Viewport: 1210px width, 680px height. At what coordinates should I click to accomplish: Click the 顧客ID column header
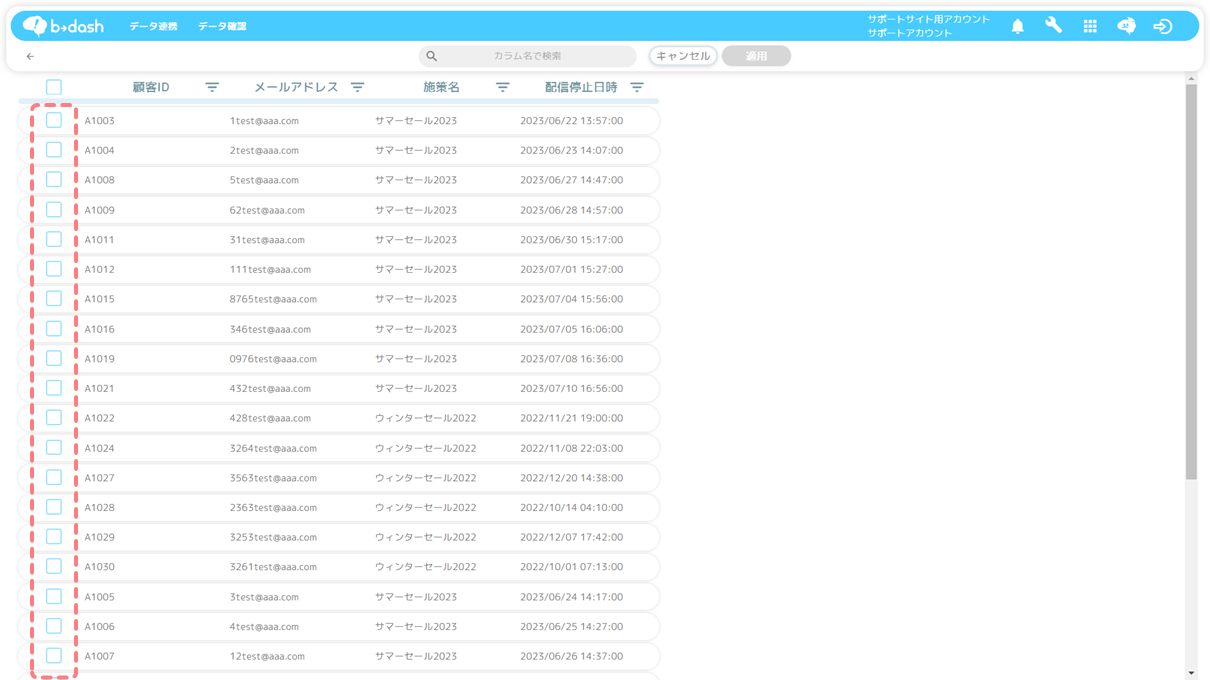coord(151,88)
